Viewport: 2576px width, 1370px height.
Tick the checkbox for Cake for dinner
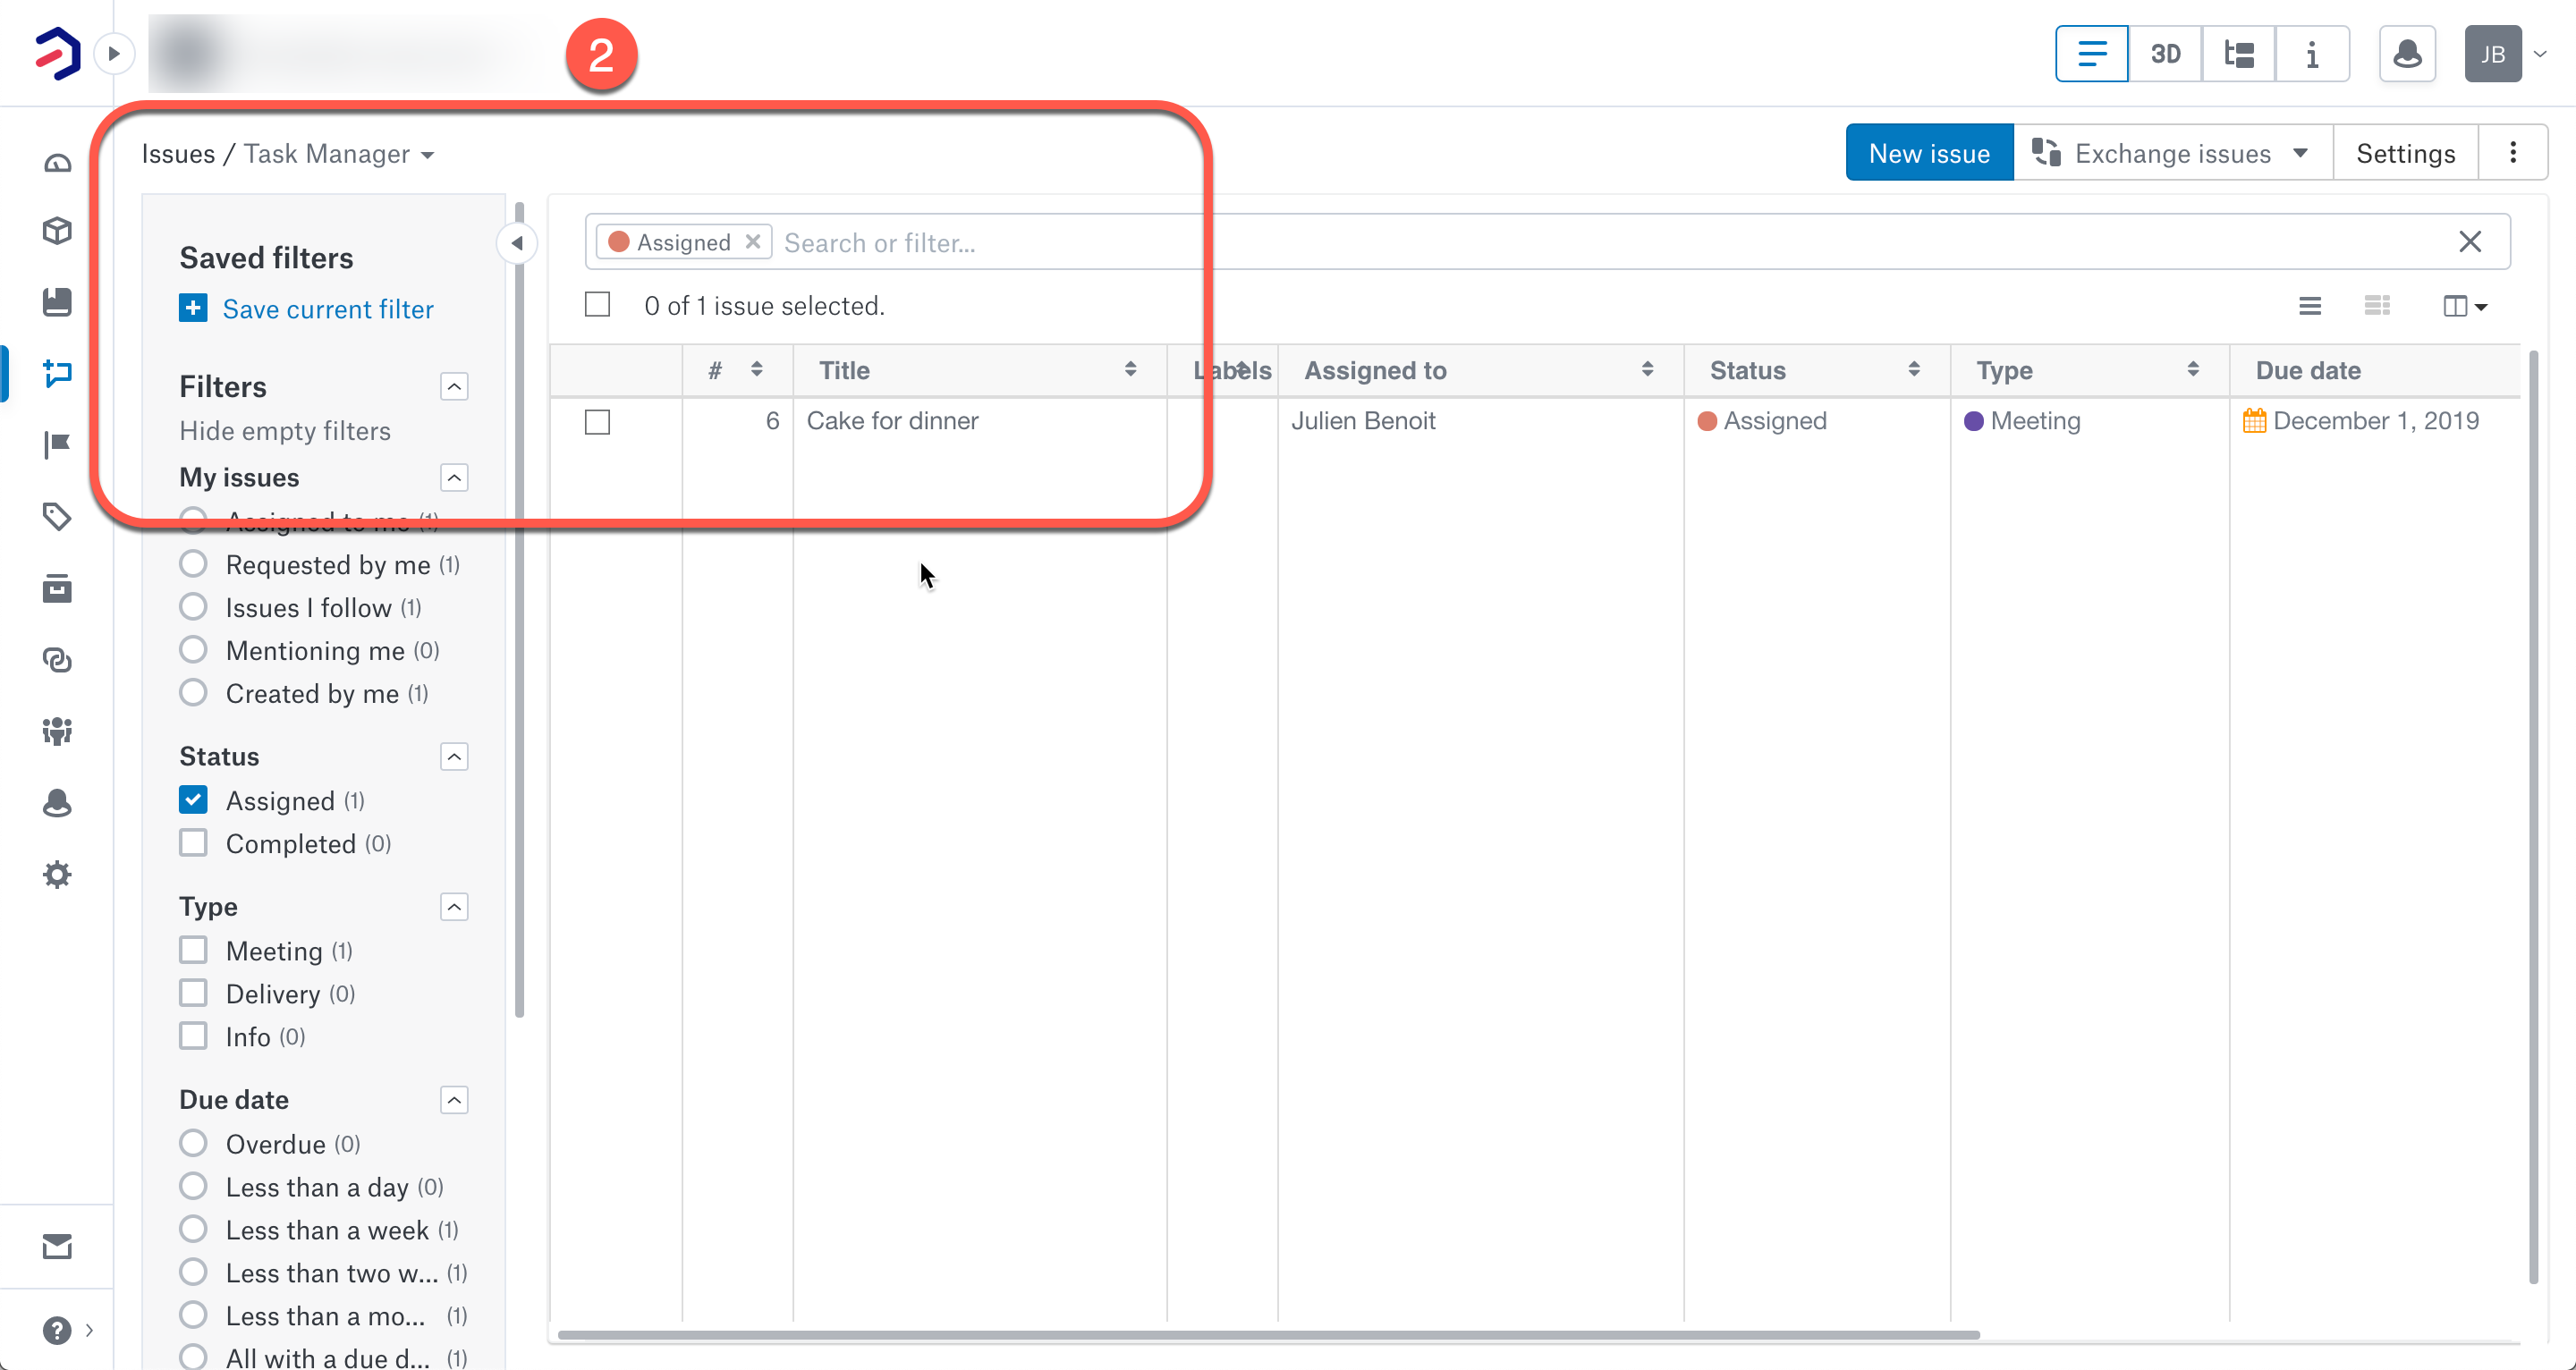coord(597,422)
